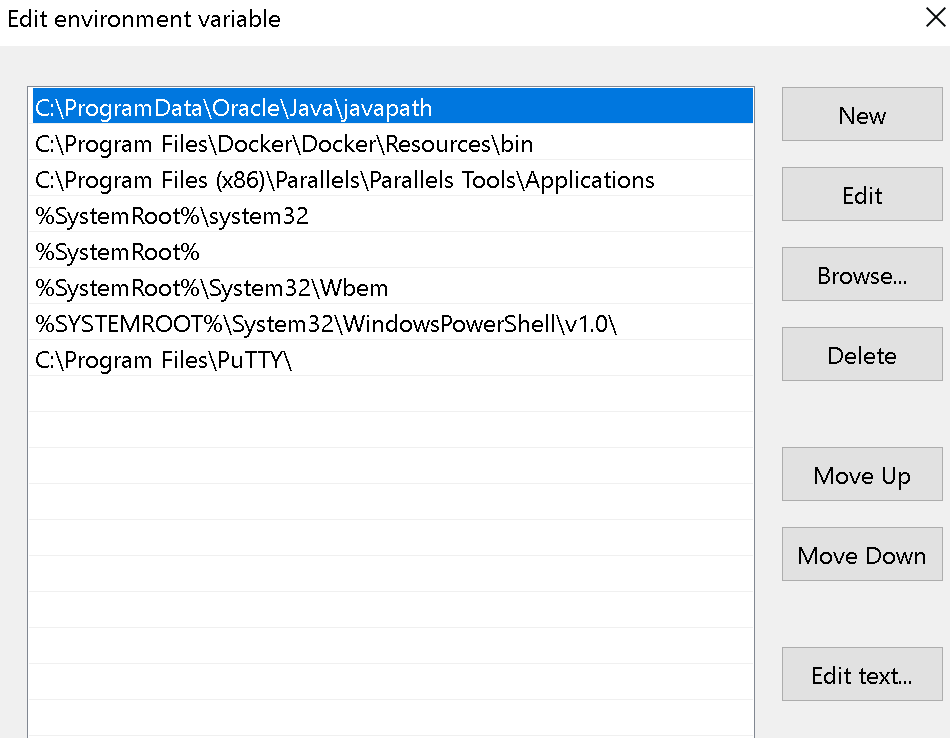The image size is (950, 738).
Task: Select the plain %SystemRoot% entry
Action: click(118, 252)
